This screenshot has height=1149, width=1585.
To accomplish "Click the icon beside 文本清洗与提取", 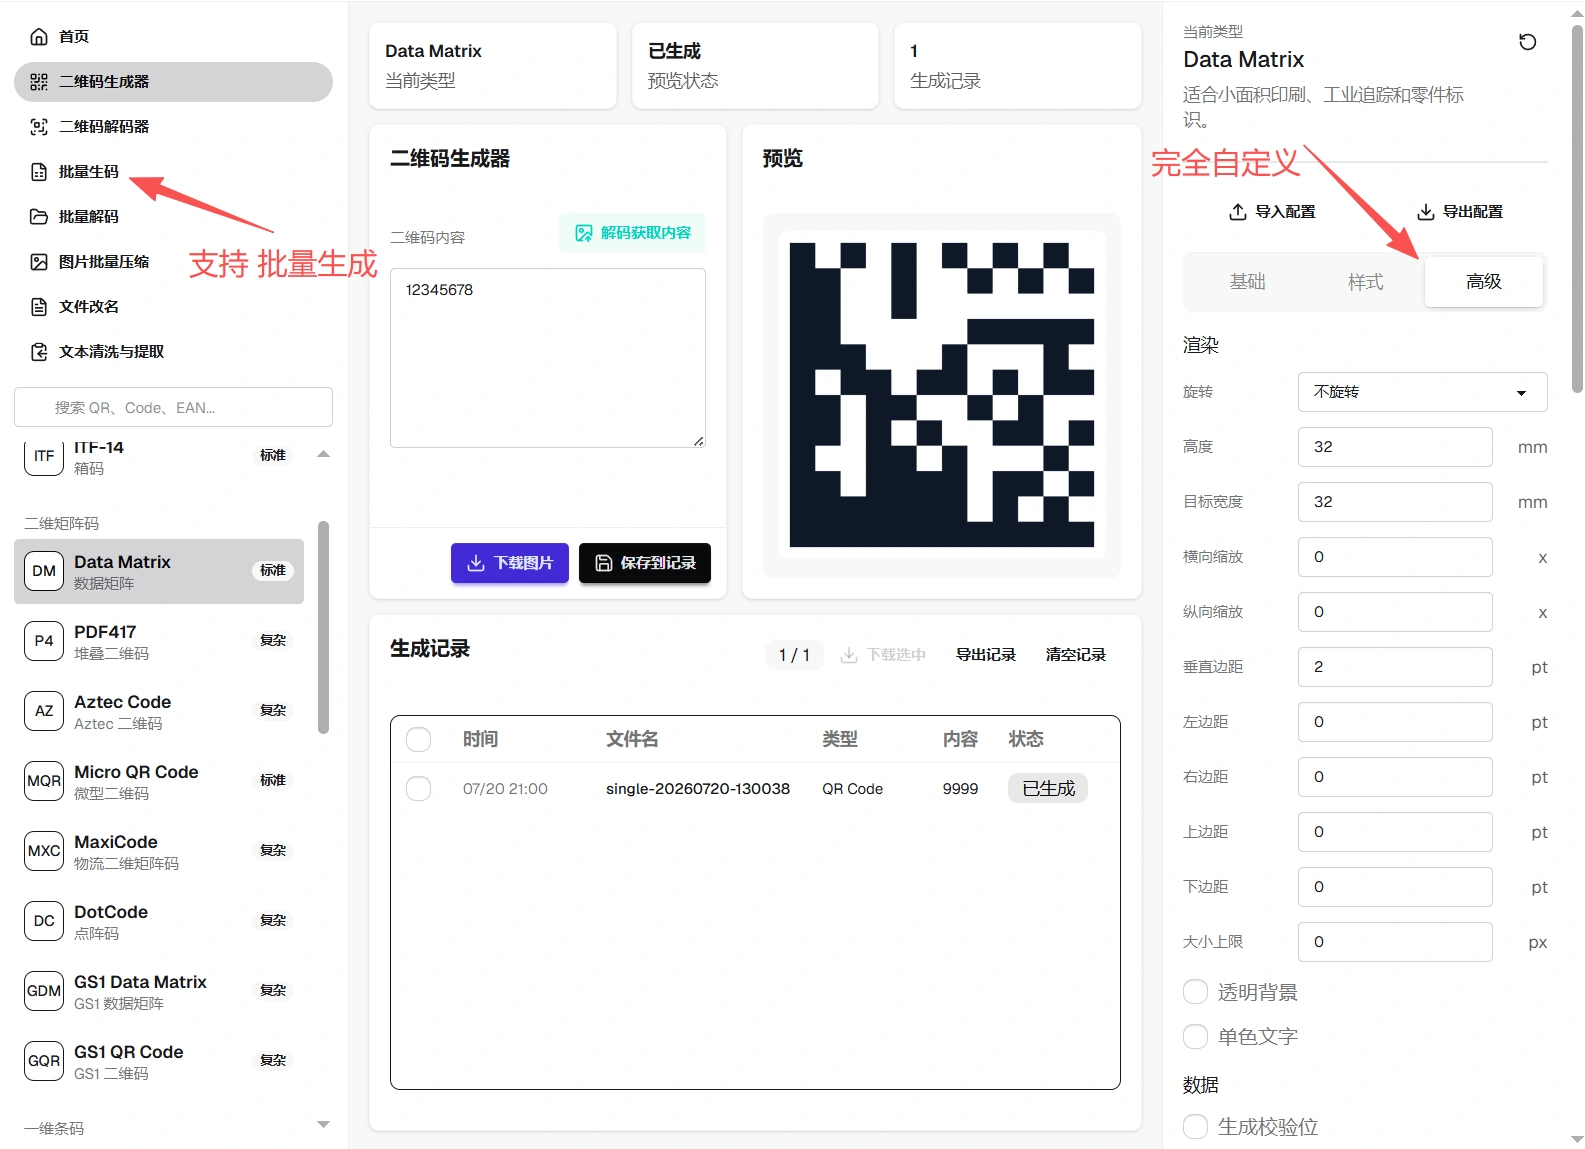I will click(x=39, y=352).
